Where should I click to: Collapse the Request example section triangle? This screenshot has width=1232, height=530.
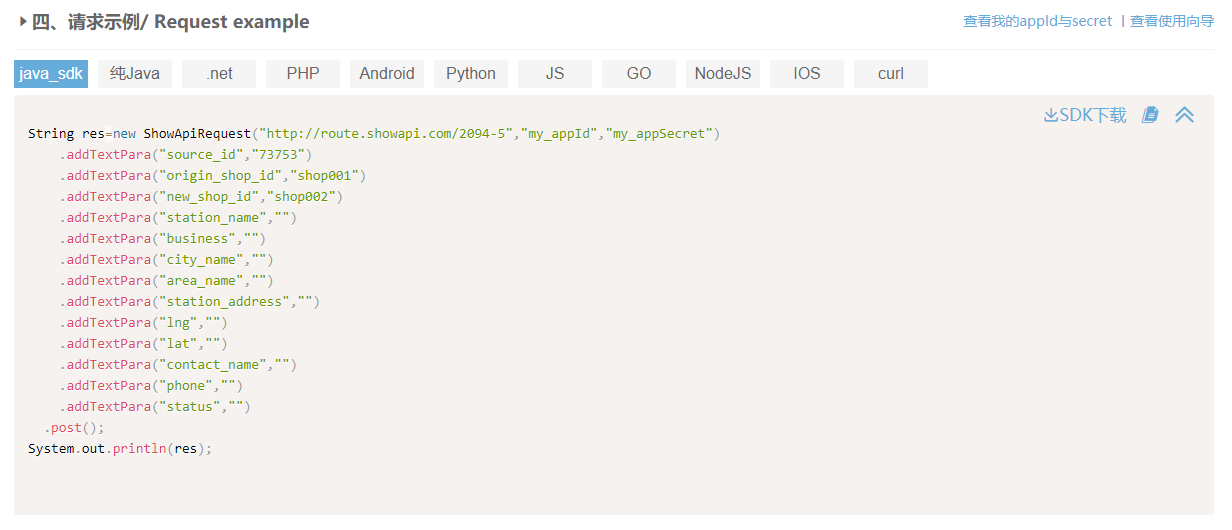click(23, 21)
